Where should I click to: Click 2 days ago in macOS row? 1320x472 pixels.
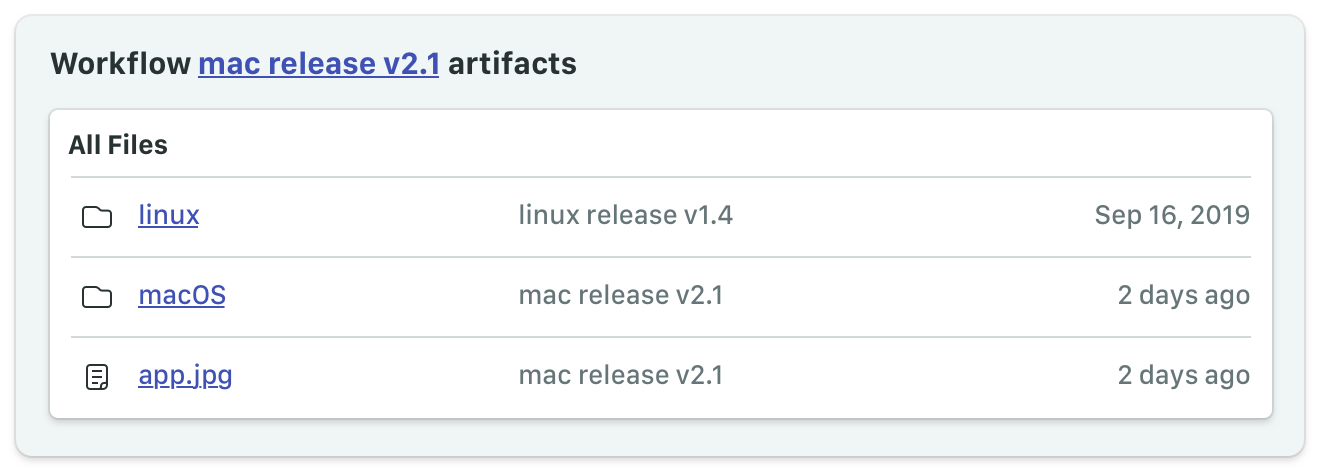tap(1184, 295)
